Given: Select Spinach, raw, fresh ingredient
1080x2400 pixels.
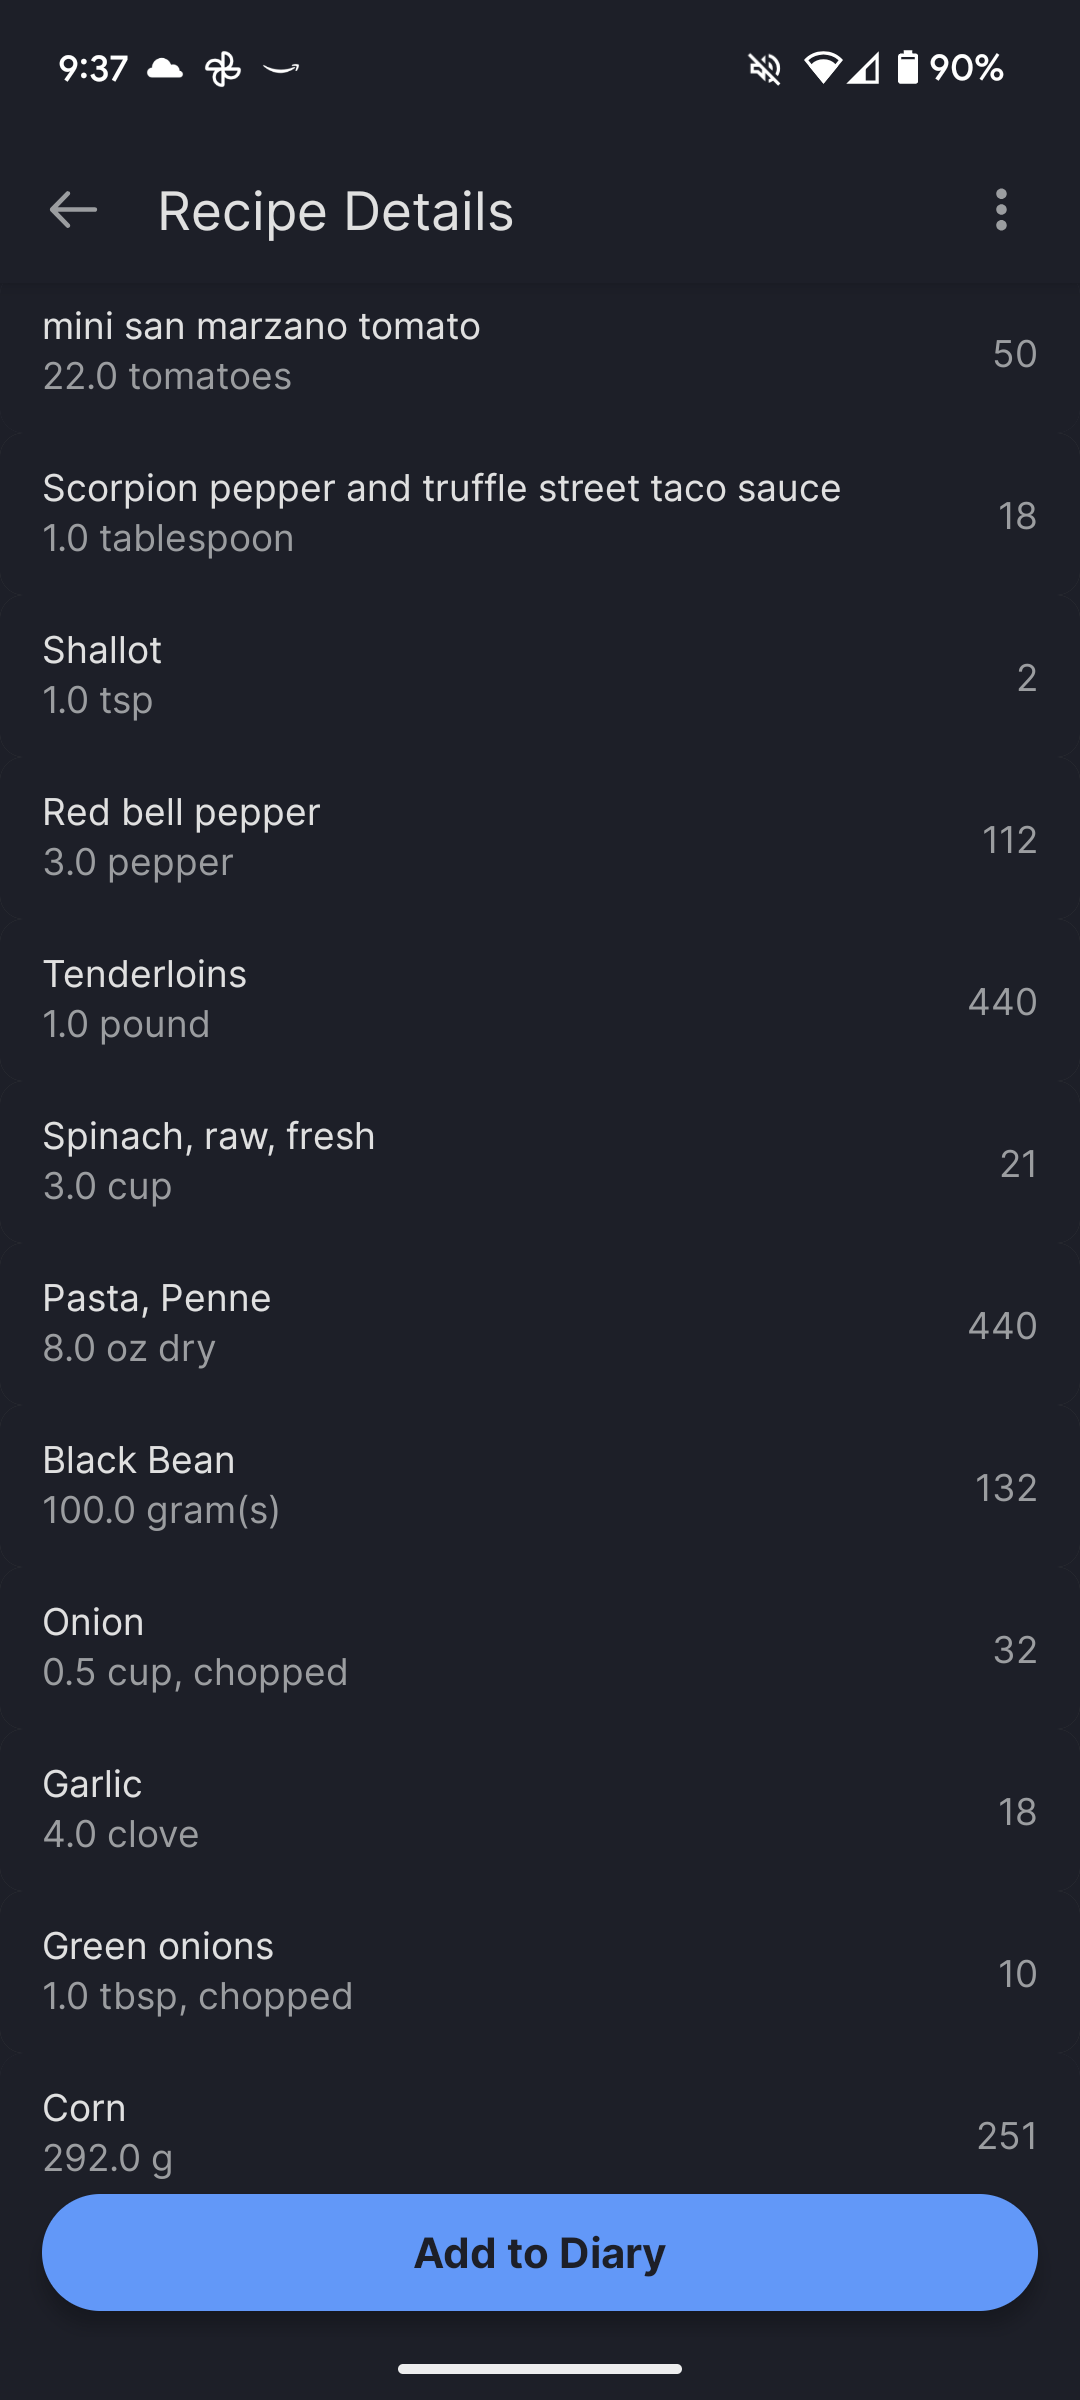Looking at the screenshot, I should [540, 1161].
